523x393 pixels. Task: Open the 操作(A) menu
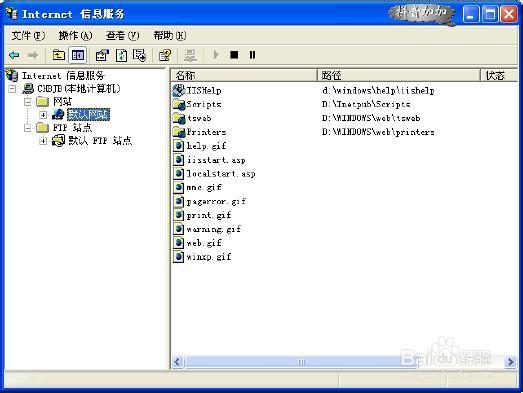[x=75, y=35]
